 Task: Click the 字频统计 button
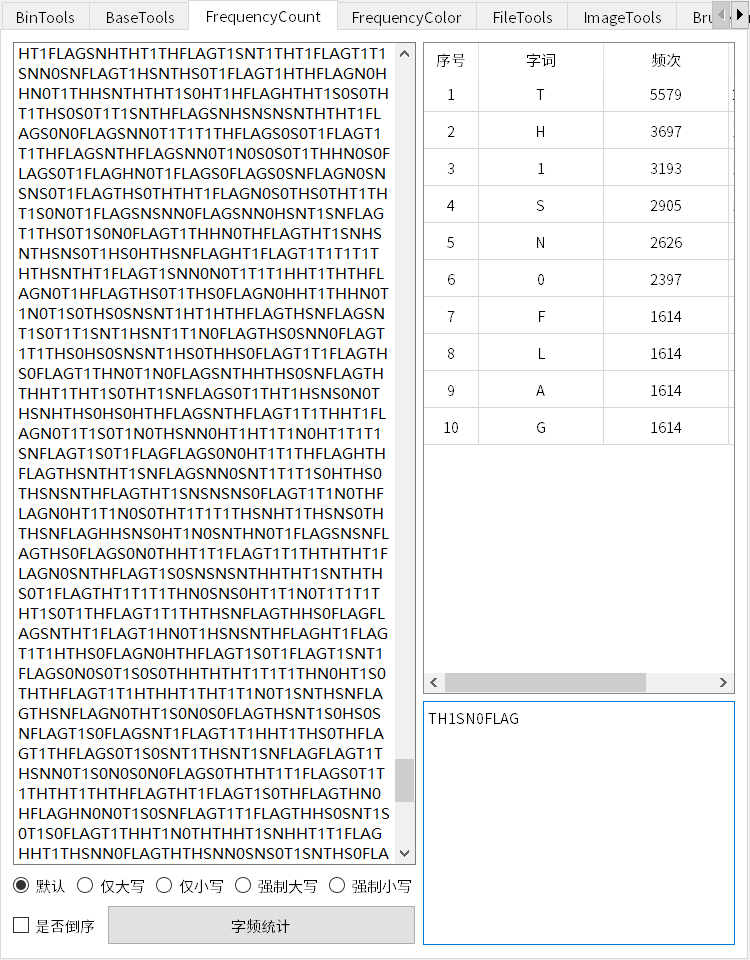point(261,926)
